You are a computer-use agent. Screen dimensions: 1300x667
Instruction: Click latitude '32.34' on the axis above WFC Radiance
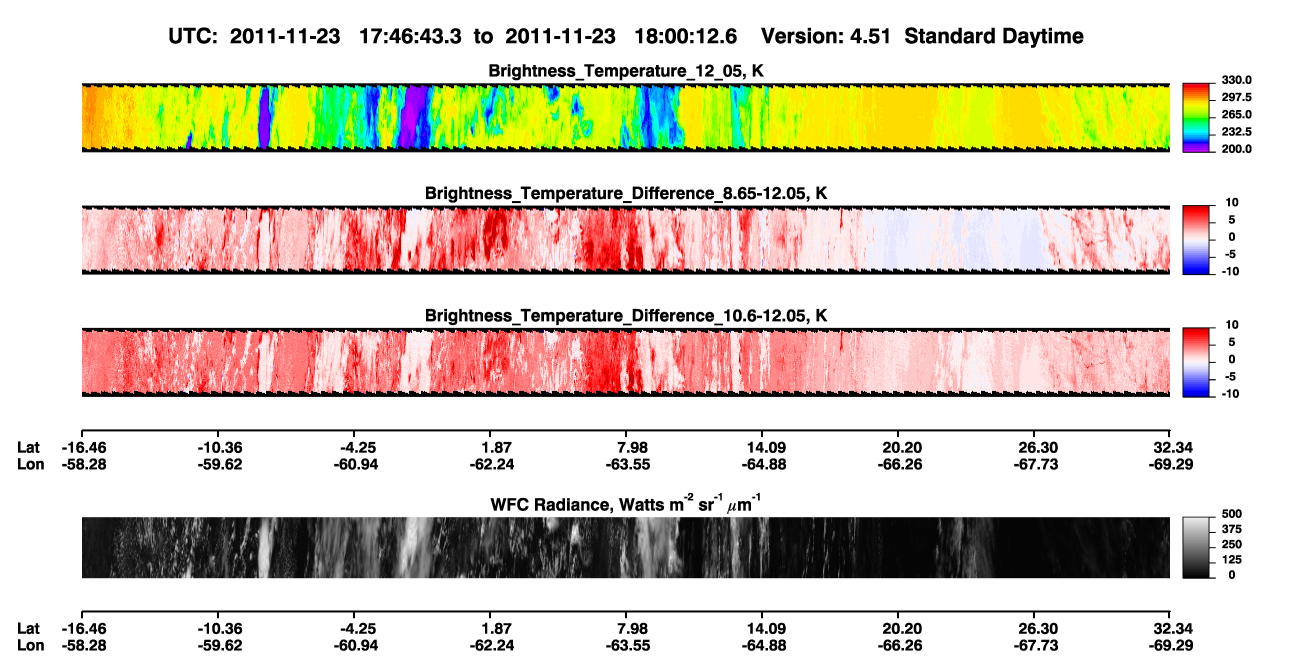pyautogui.click(x=1171, y=447)
